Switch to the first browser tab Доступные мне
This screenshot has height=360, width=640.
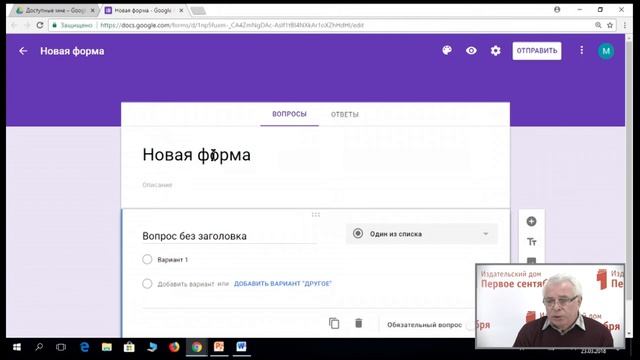(x=55, y=11)
